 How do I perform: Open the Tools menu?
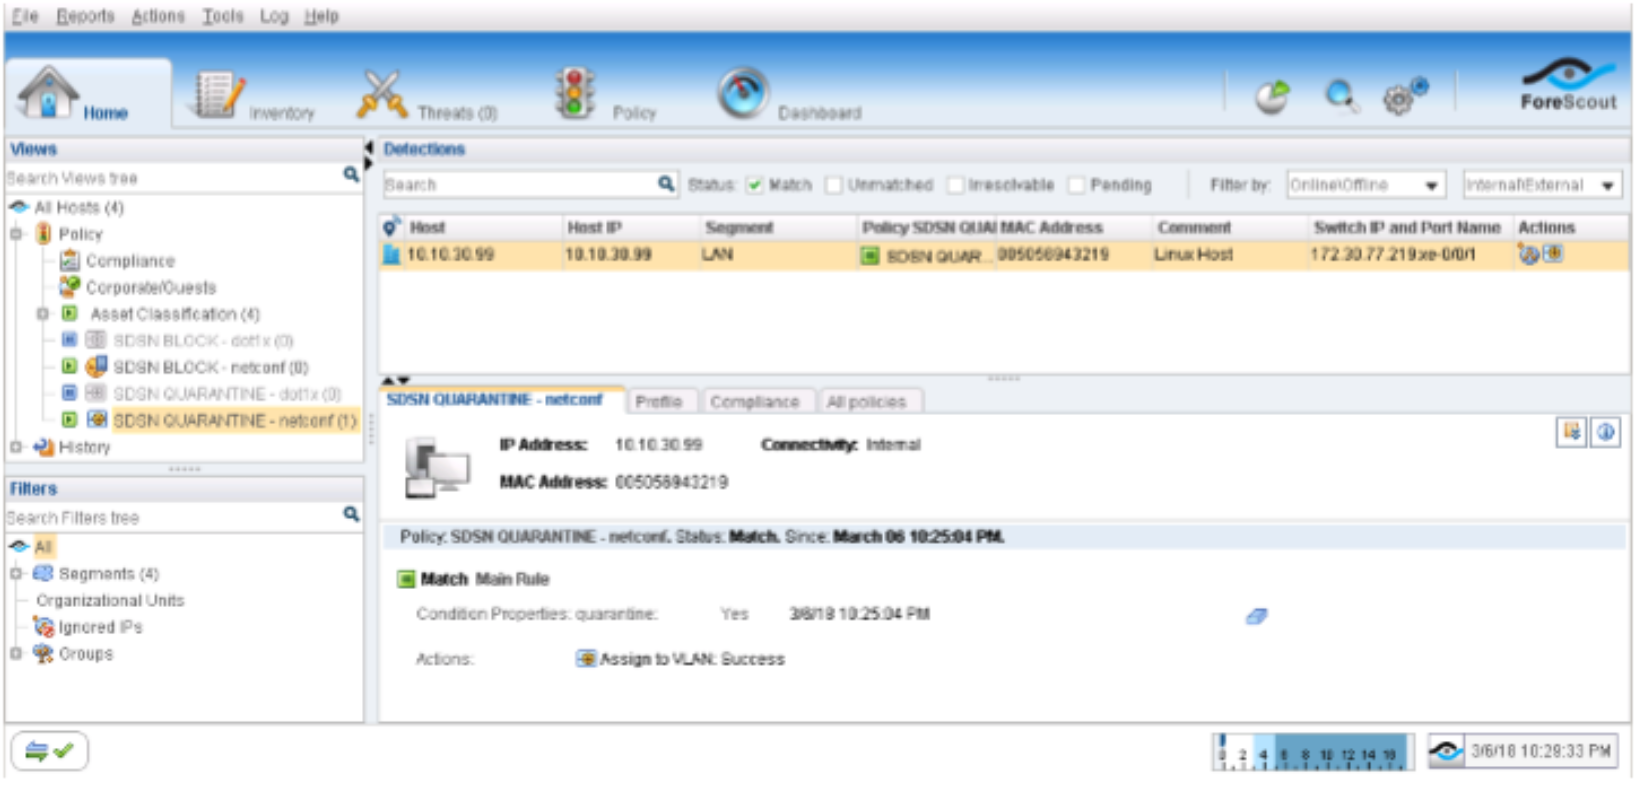223,16
